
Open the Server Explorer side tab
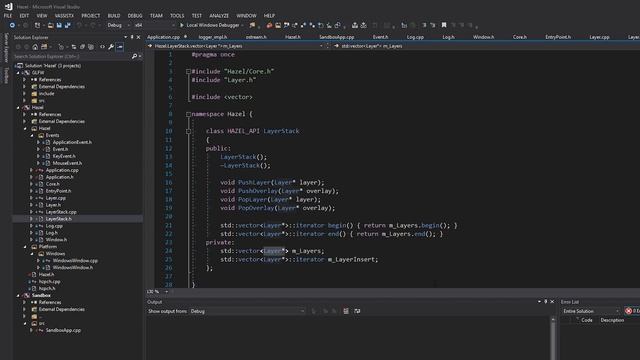click(x=6, y=48)
